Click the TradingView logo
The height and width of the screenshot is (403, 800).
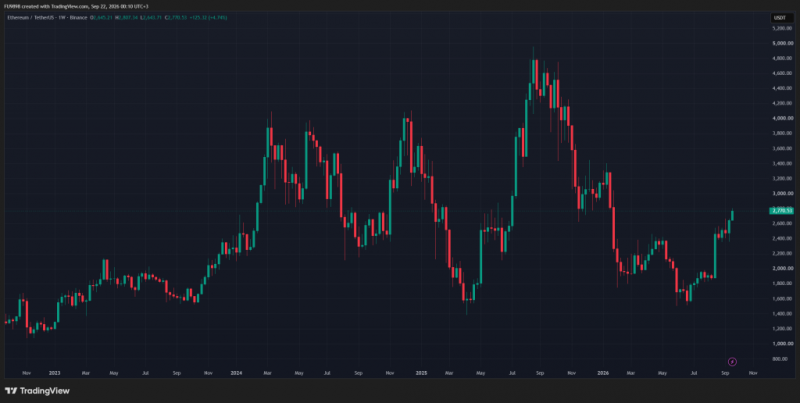[x=37, y=391]
